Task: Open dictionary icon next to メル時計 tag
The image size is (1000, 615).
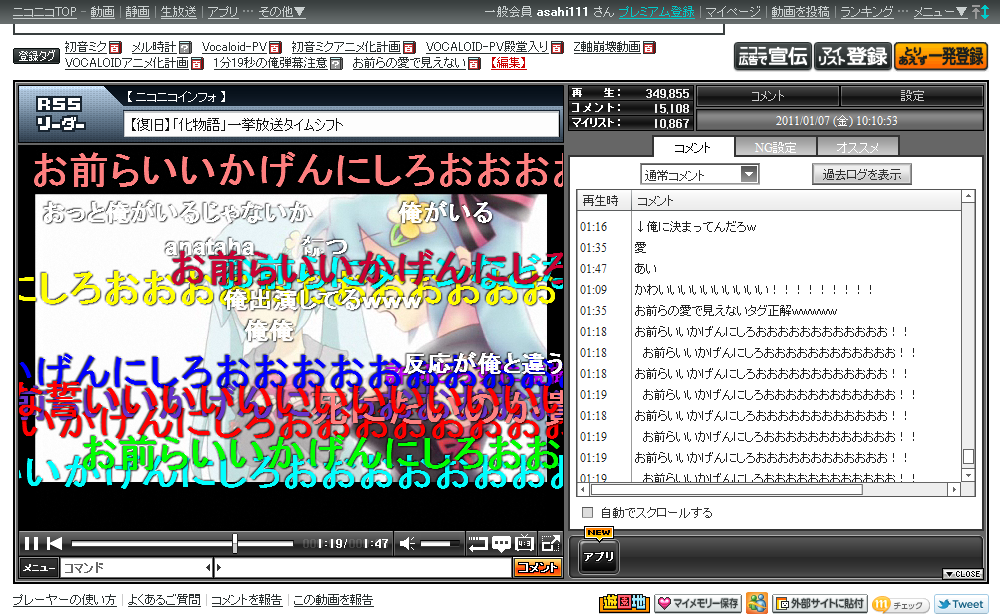Action: [x=185, y=47]
